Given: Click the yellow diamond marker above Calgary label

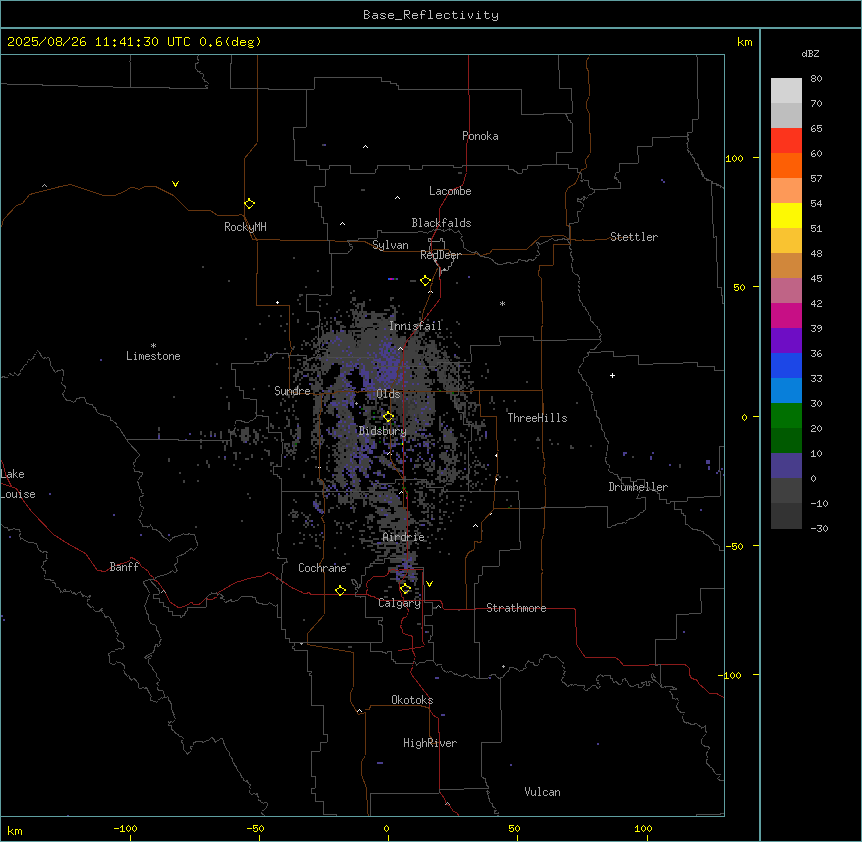Looking at the screenshot, I should [x=405, y=589].
